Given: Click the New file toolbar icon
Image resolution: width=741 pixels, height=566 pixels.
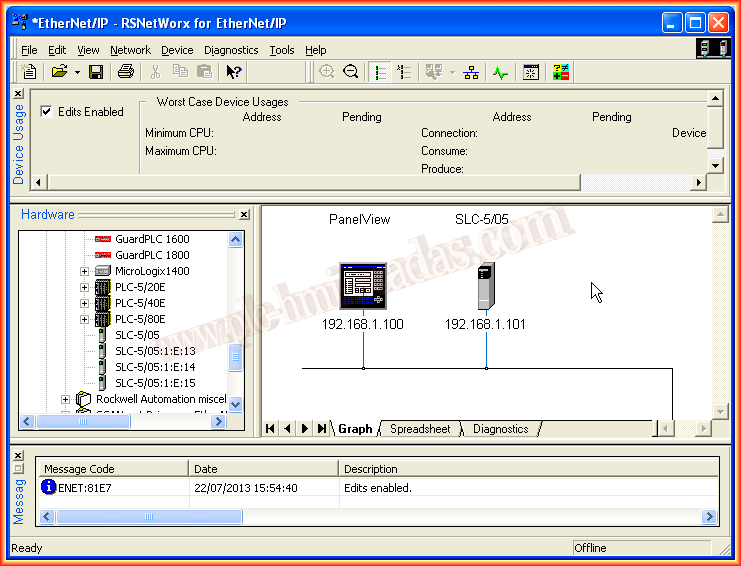Looking at the screenshot, I should (x=29, y=72).
